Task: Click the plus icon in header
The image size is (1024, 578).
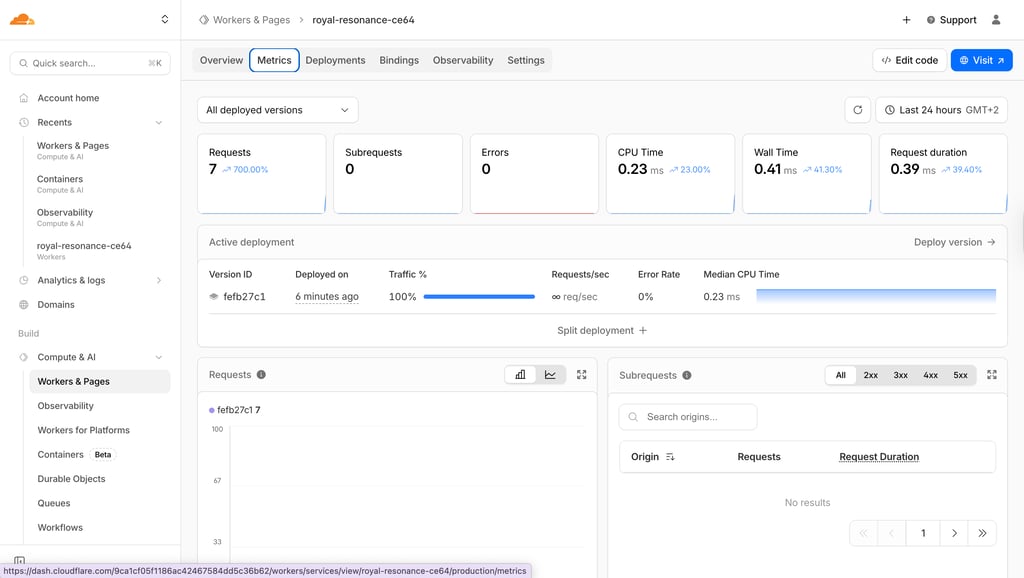Action: [906, 20]
